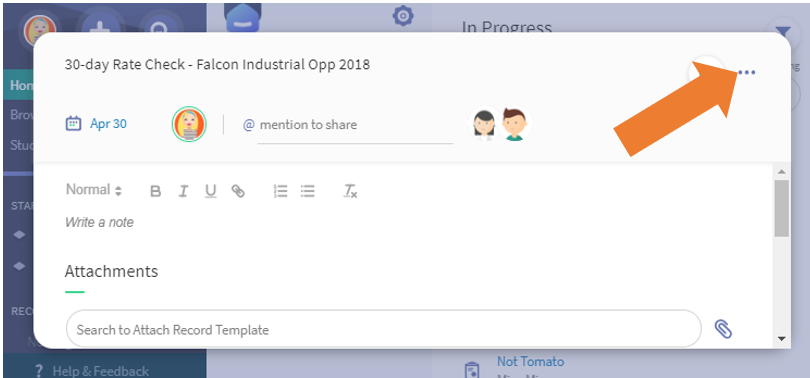Click the Write a note text area
The height and width of the screenshot is (378, 810).
click(x=100, y=223)
